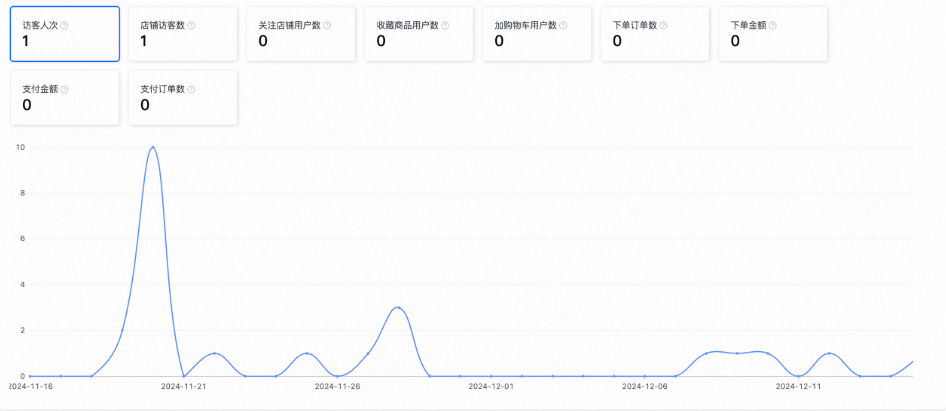Select the 关注店铺用户数 card

click(301, 34)
